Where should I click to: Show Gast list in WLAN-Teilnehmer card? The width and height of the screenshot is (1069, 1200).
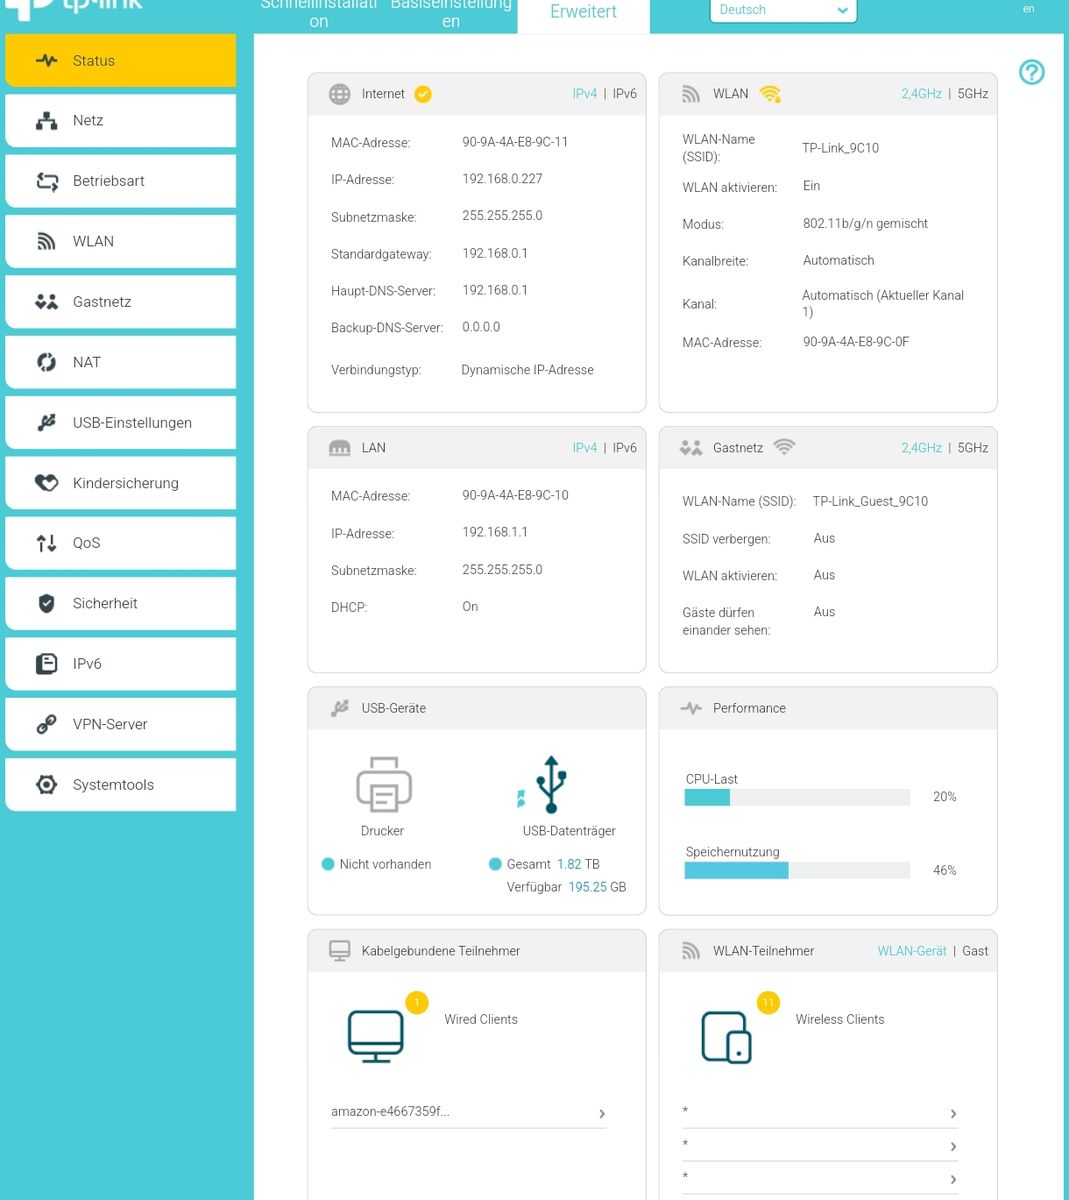[x=975, y=951]
